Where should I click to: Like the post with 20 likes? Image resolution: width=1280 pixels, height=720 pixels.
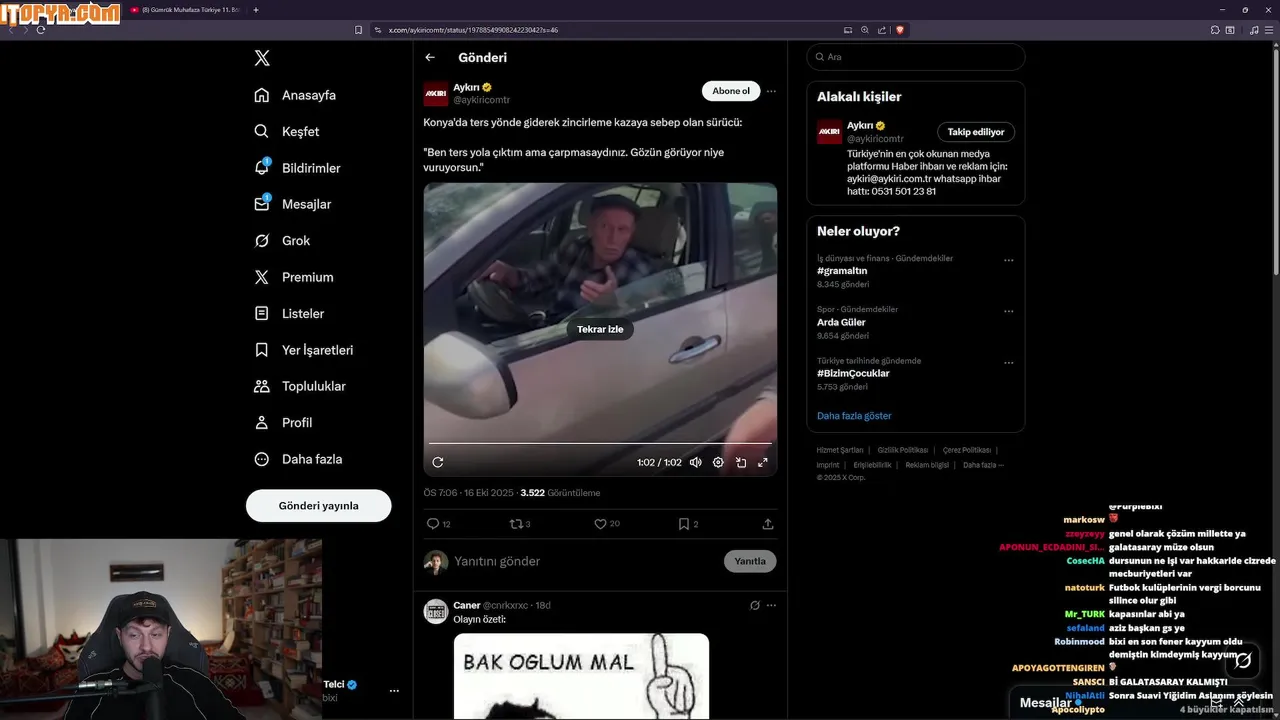pos(607,524)
